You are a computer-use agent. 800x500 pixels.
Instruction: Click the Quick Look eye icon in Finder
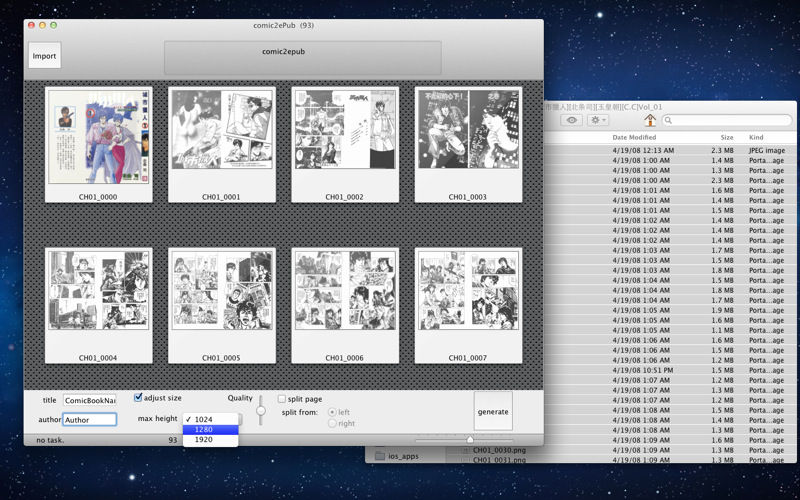(572, 120)
